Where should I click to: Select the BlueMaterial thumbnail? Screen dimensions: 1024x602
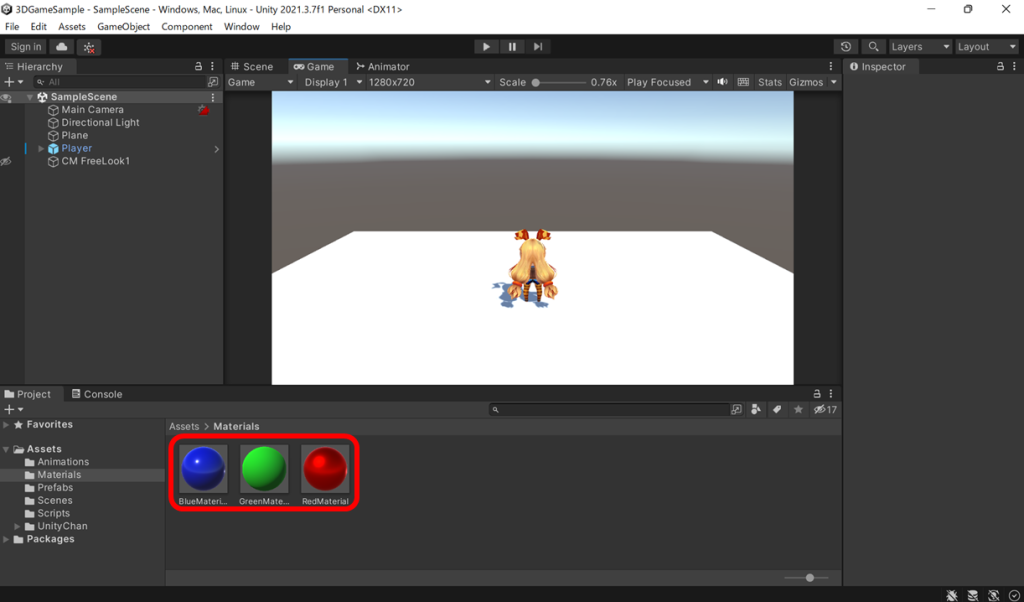point(203,470)
